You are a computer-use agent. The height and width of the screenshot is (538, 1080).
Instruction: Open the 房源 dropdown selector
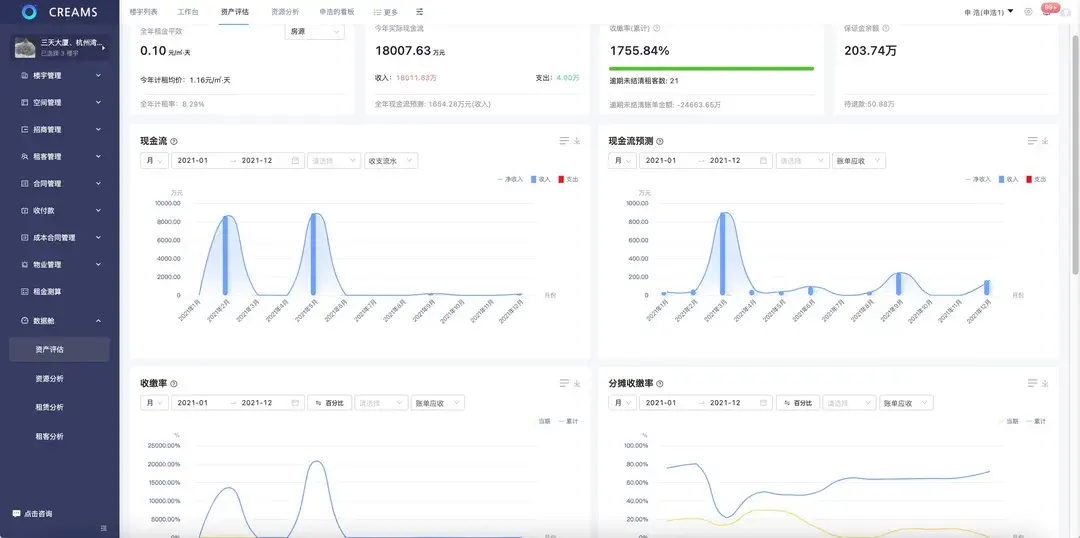314,31
